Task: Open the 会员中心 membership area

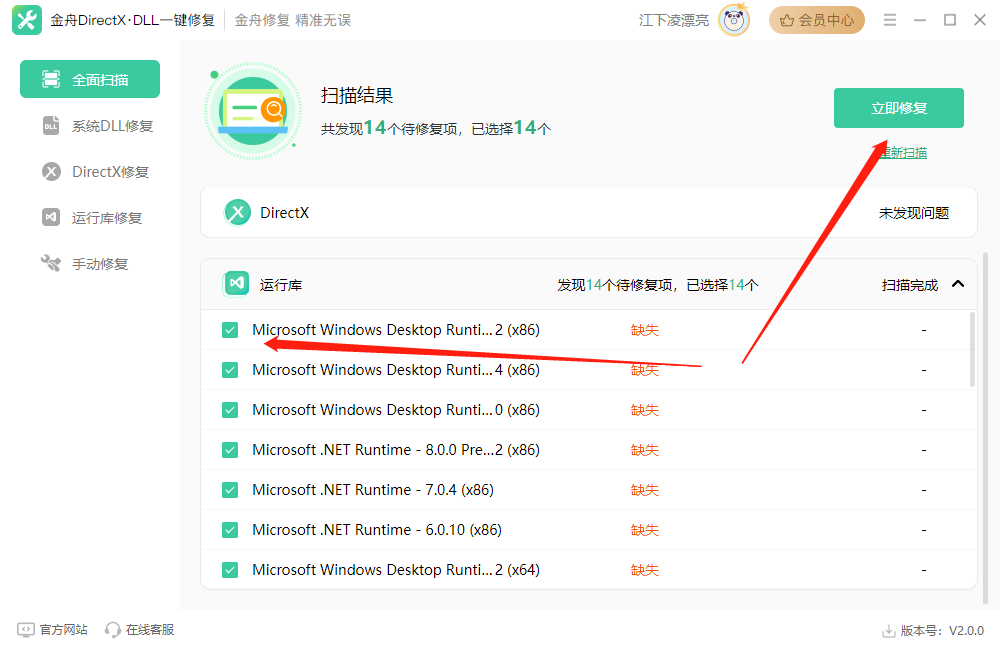Action: coord(817,19)
